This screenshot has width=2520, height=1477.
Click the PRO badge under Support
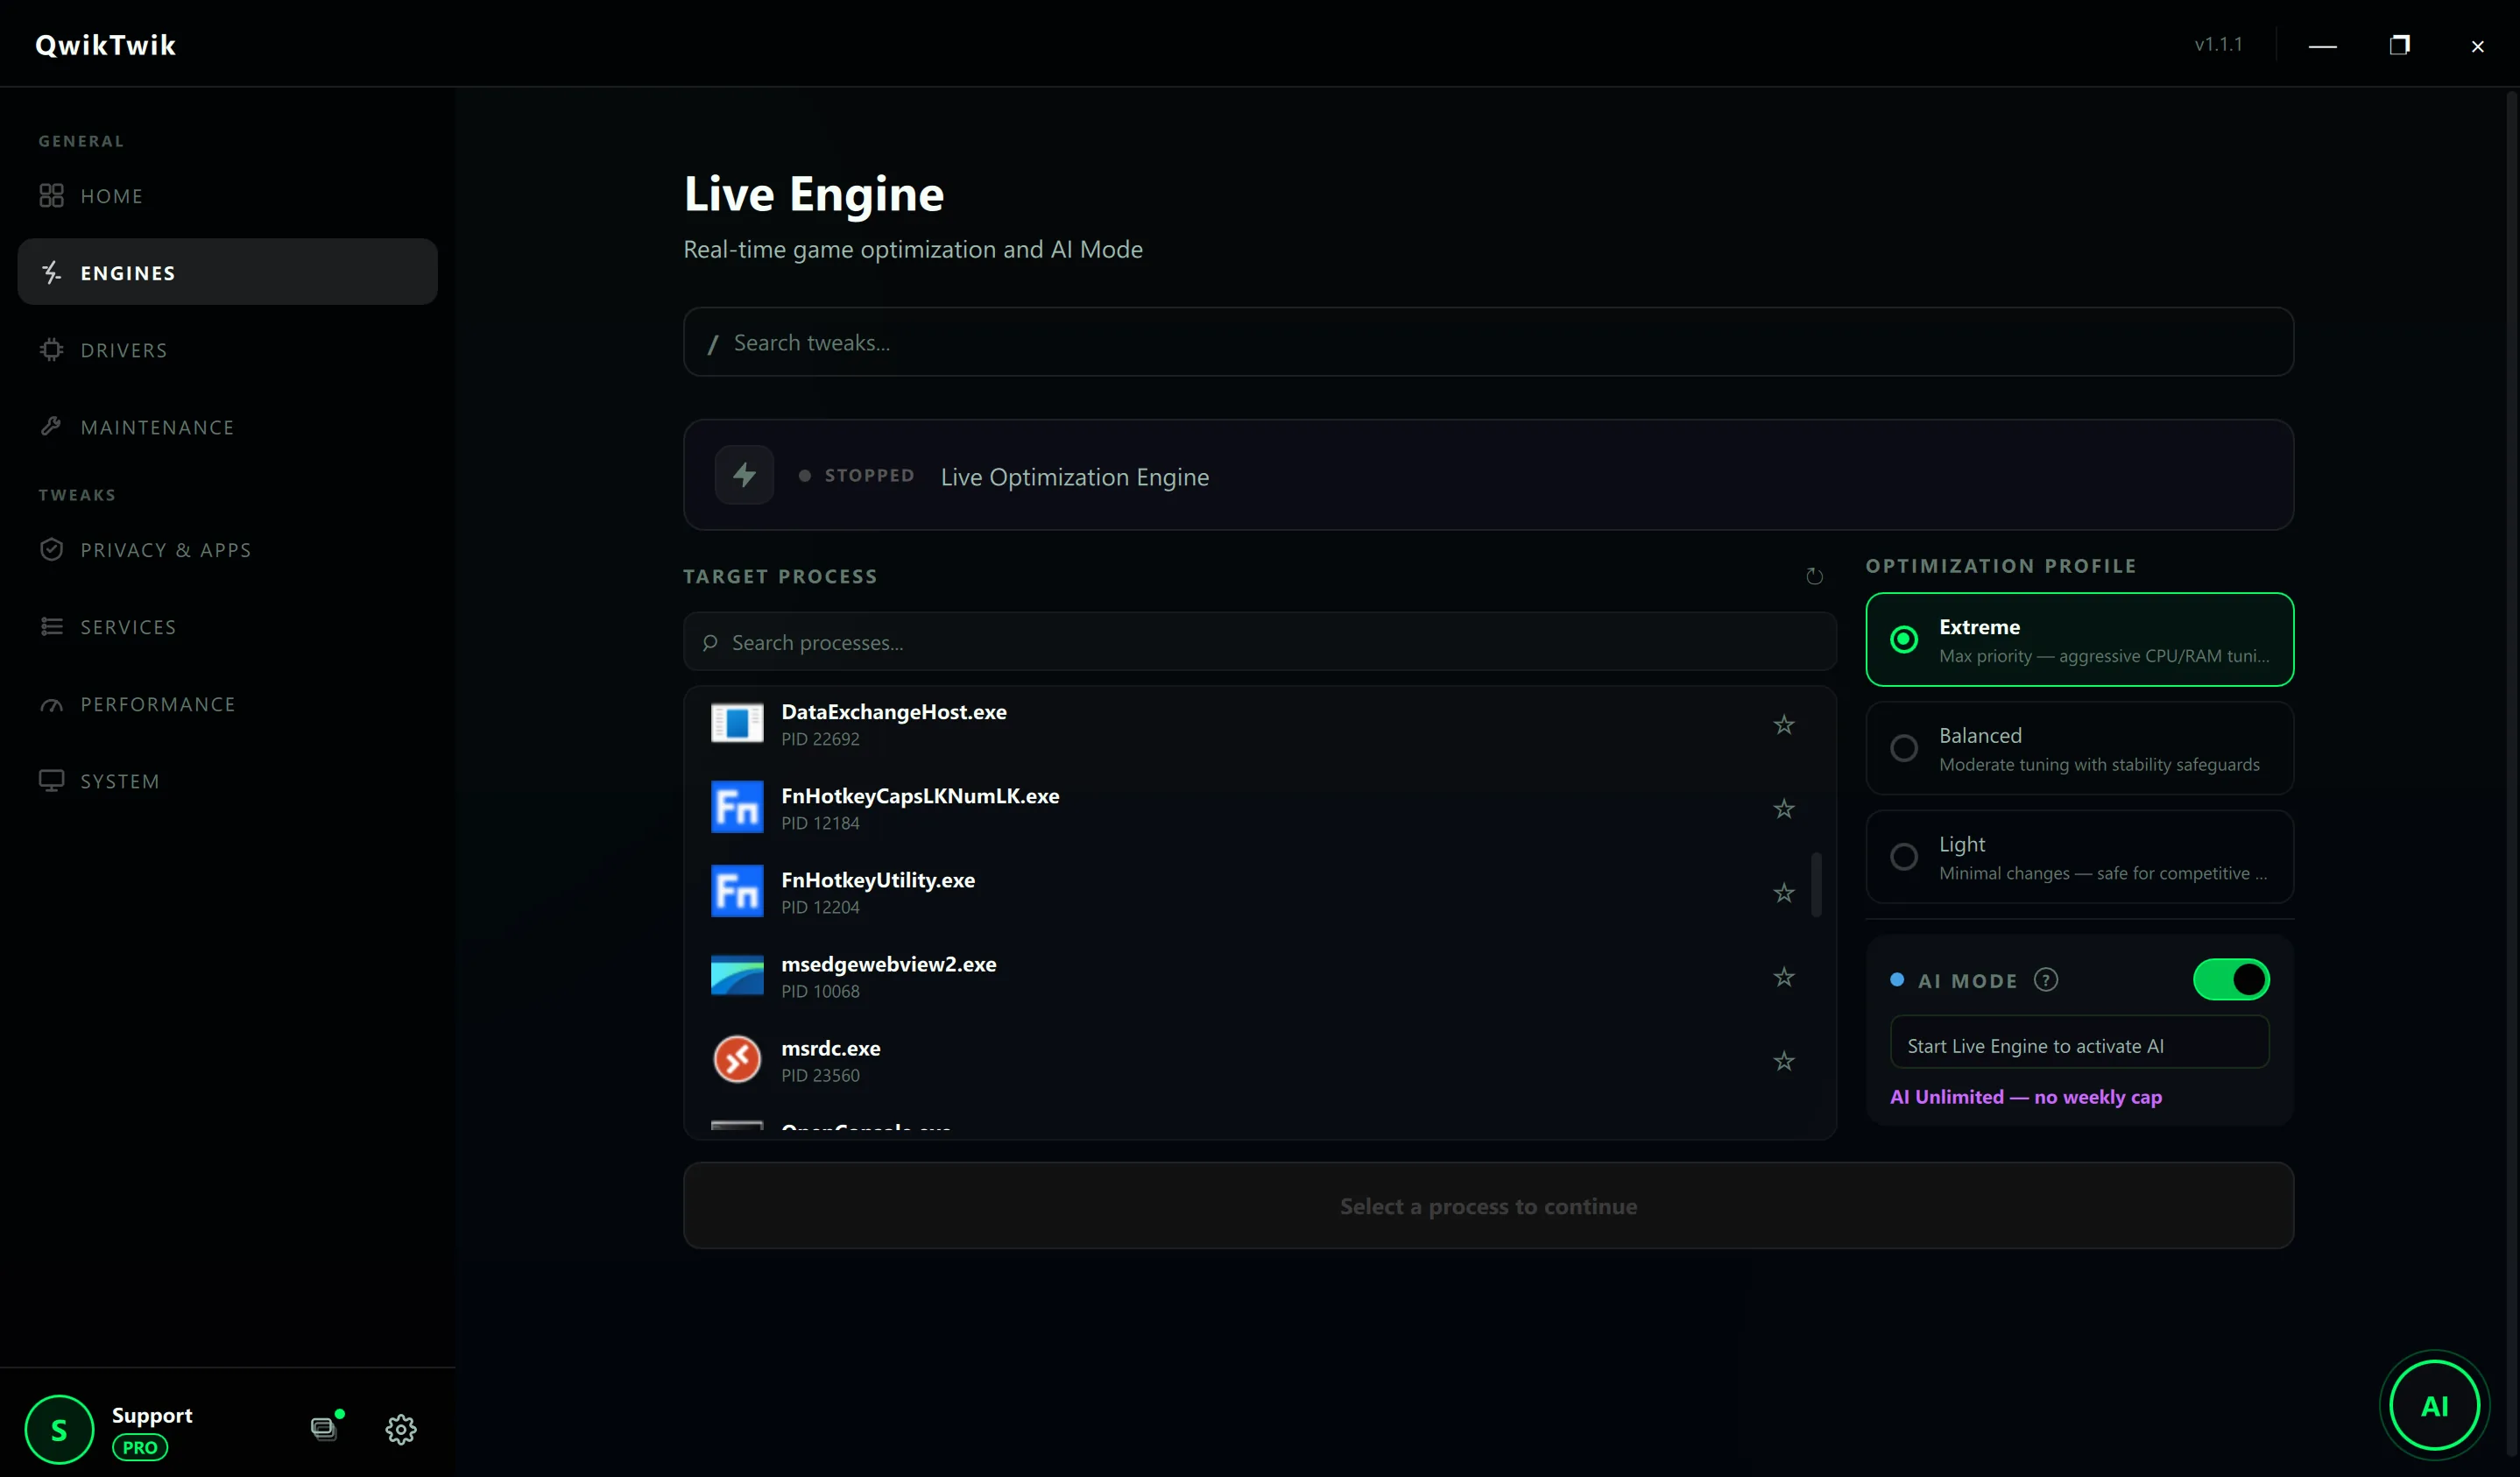(x=140, y=1447)
